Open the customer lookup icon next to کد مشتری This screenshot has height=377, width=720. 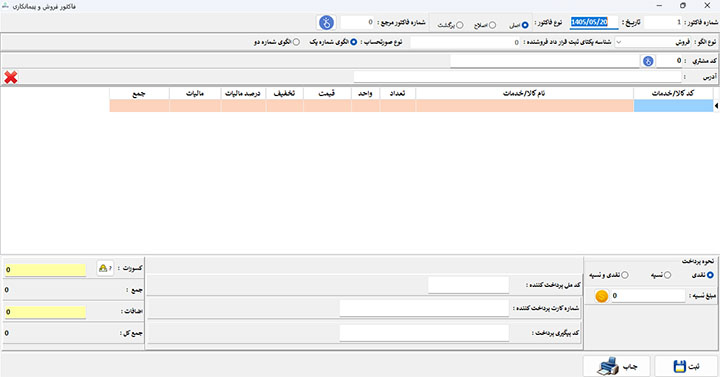click(648, 61)
